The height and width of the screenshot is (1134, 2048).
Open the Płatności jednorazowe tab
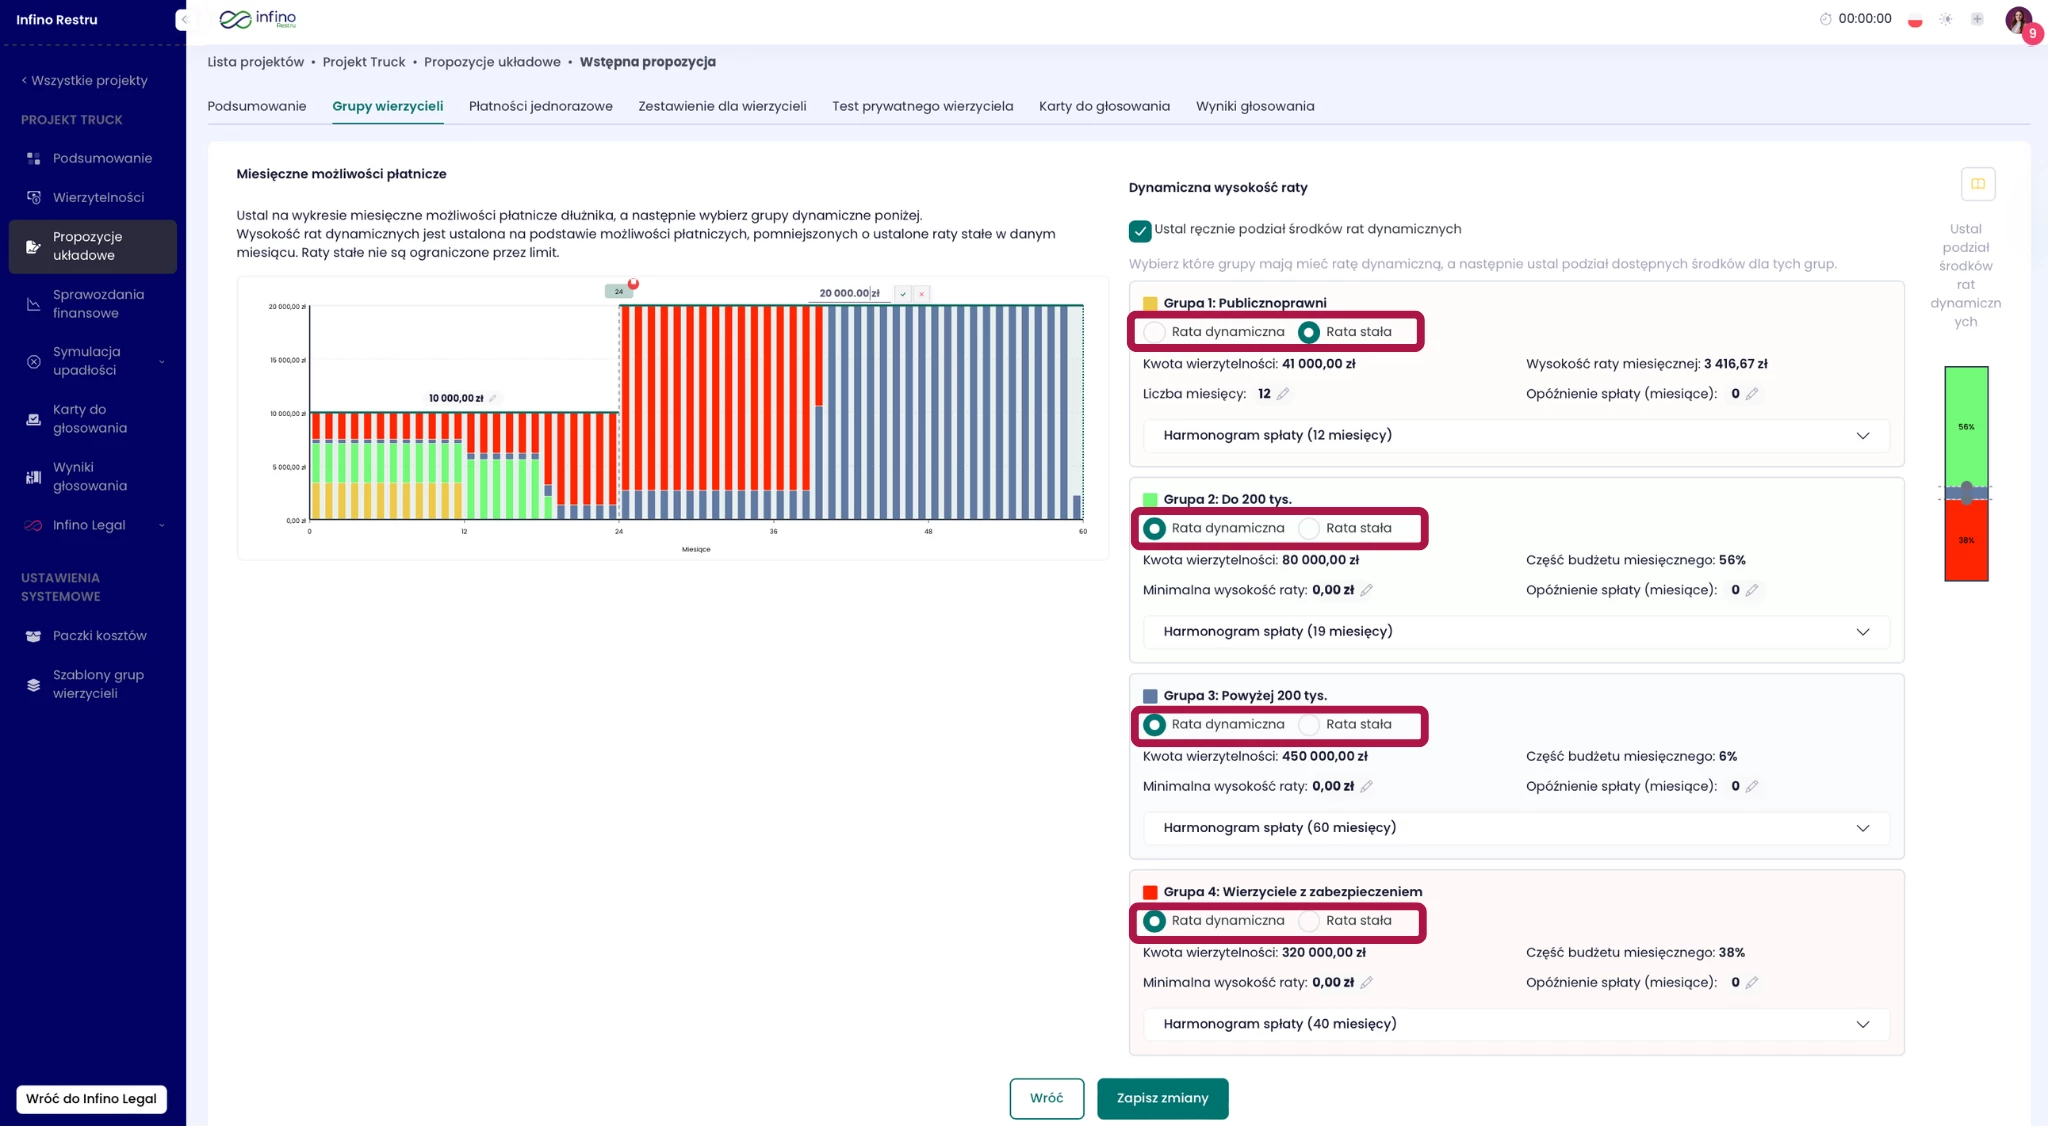click(x=540, y=107)
